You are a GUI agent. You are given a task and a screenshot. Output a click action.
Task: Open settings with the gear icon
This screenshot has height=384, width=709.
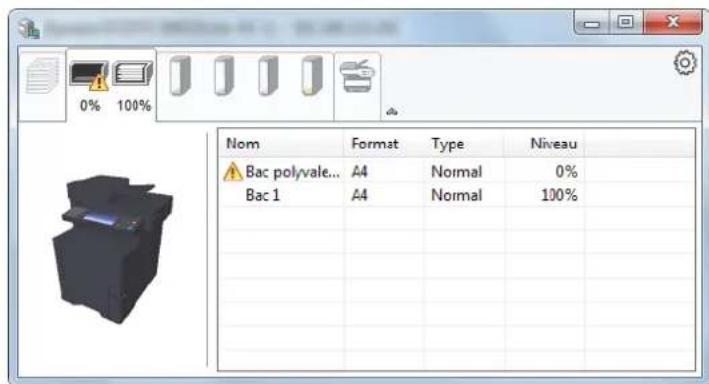pyautogui.click(x=685, y=63)
